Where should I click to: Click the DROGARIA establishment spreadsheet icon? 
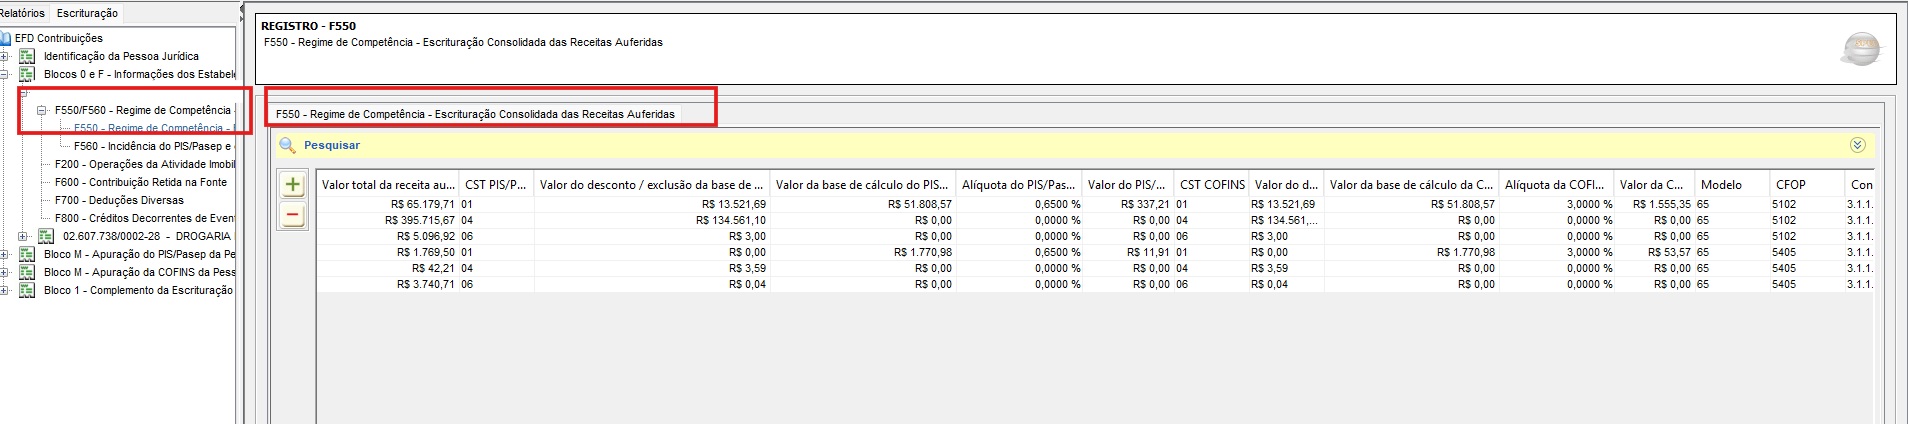point(46,236)
